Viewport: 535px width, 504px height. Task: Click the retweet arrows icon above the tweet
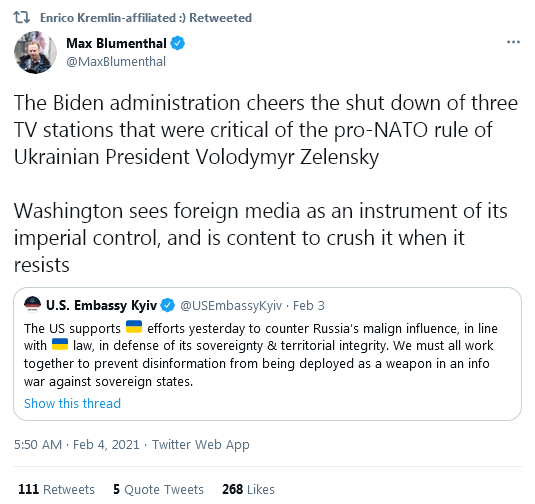22,17
